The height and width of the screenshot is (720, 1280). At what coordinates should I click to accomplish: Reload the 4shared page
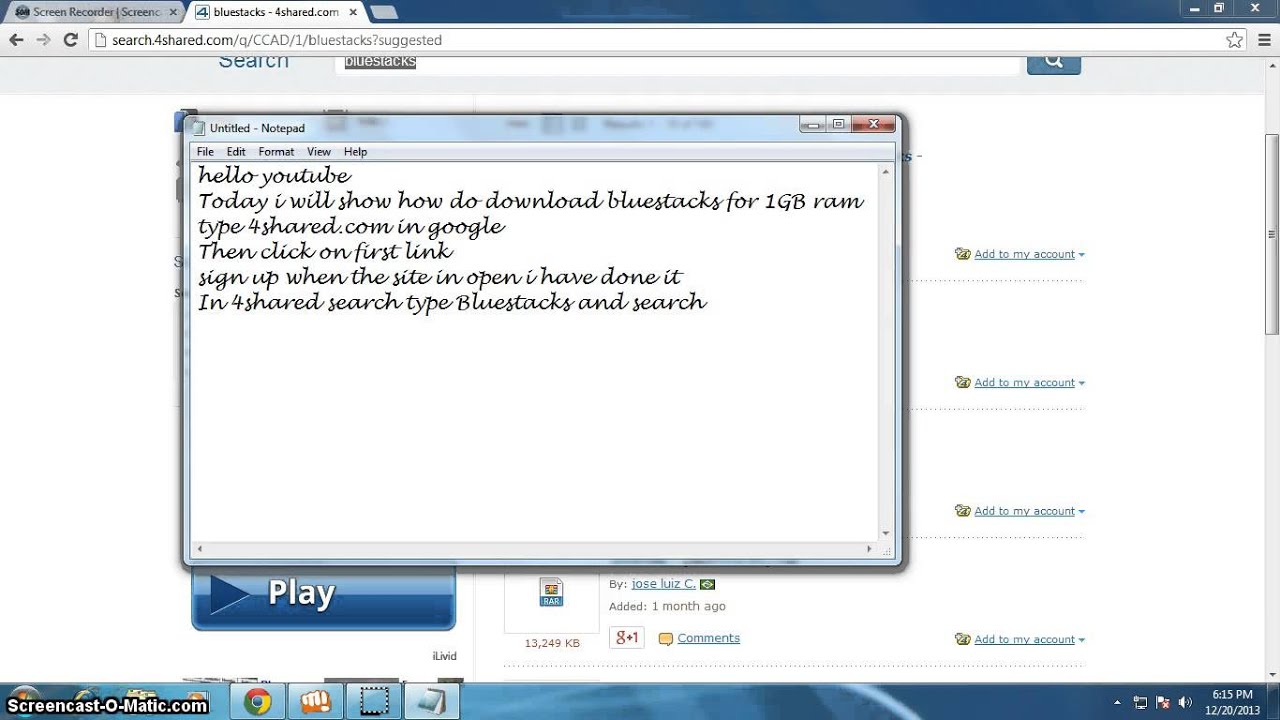[x=70, y=40]
